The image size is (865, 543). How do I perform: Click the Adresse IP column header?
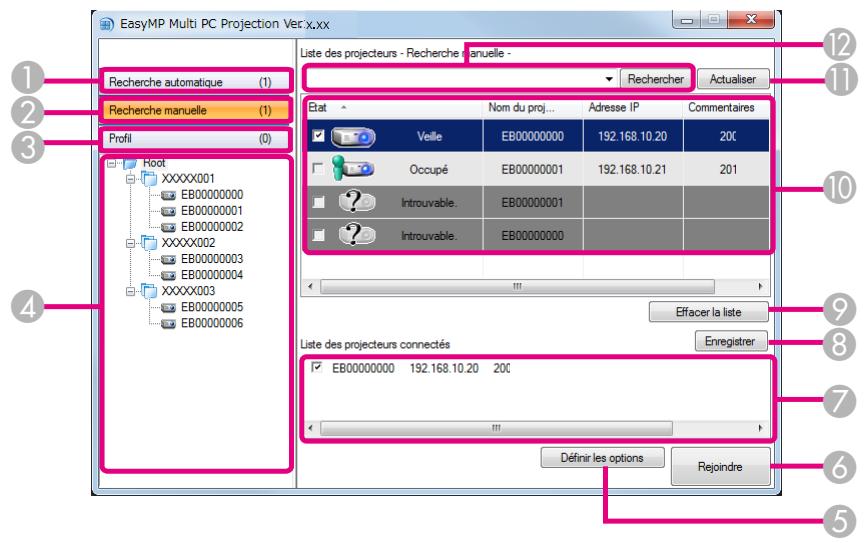tap(633, 108)
